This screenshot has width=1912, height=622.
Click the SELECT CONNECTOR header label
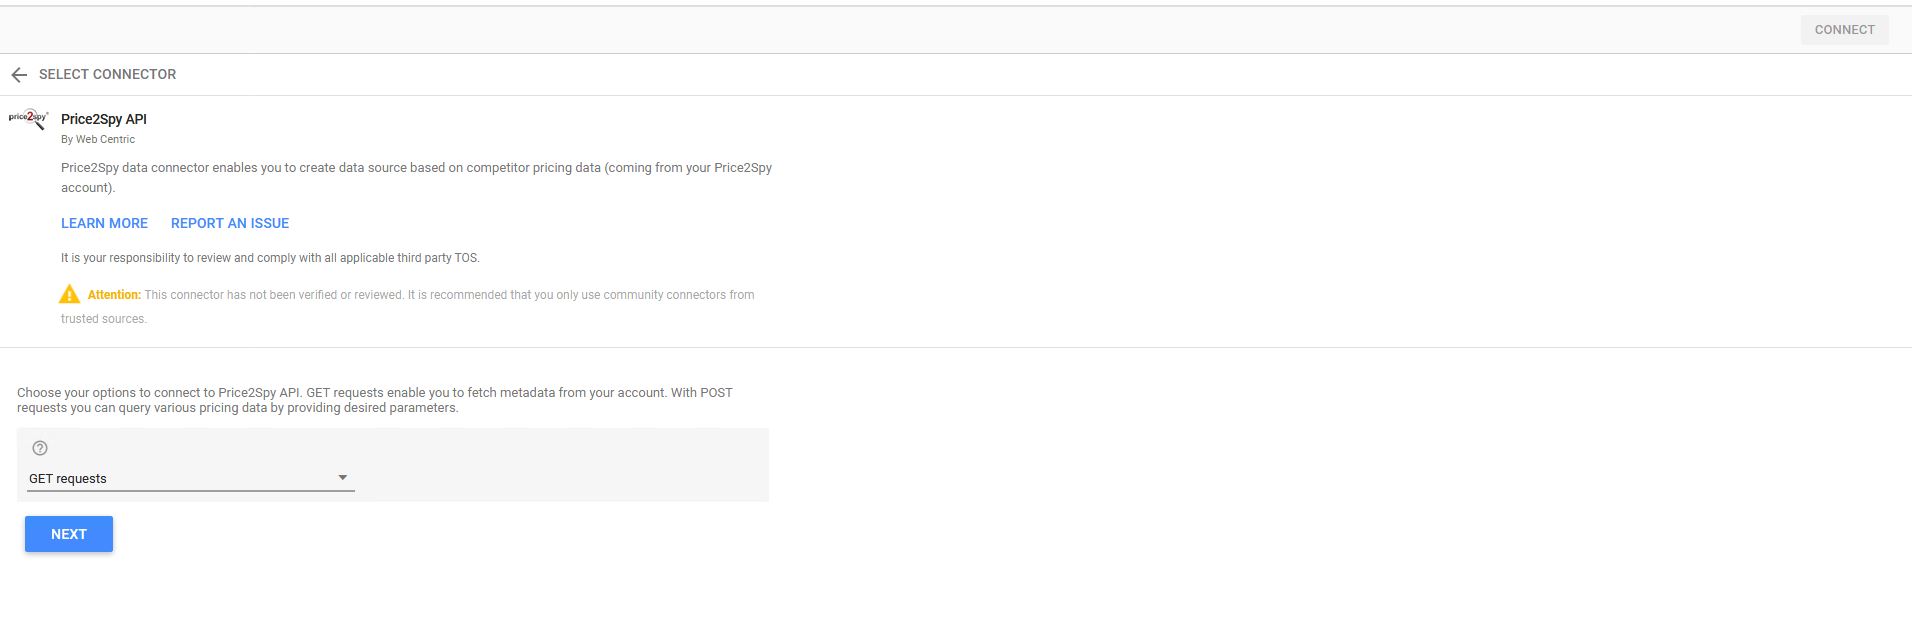click(107, 74)
